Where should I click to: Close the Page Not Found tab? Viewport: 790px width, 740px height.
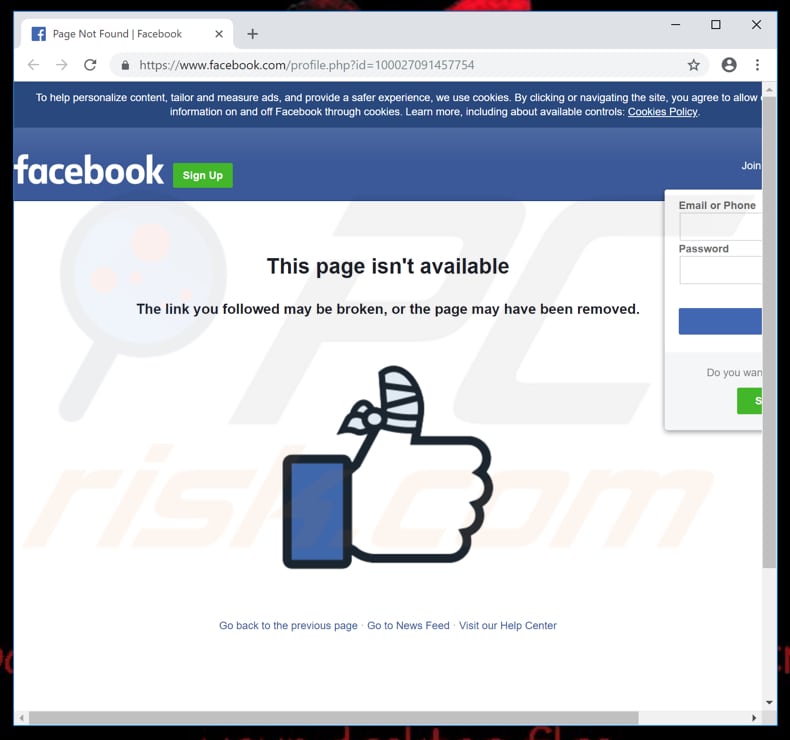(x=219, y=34)
